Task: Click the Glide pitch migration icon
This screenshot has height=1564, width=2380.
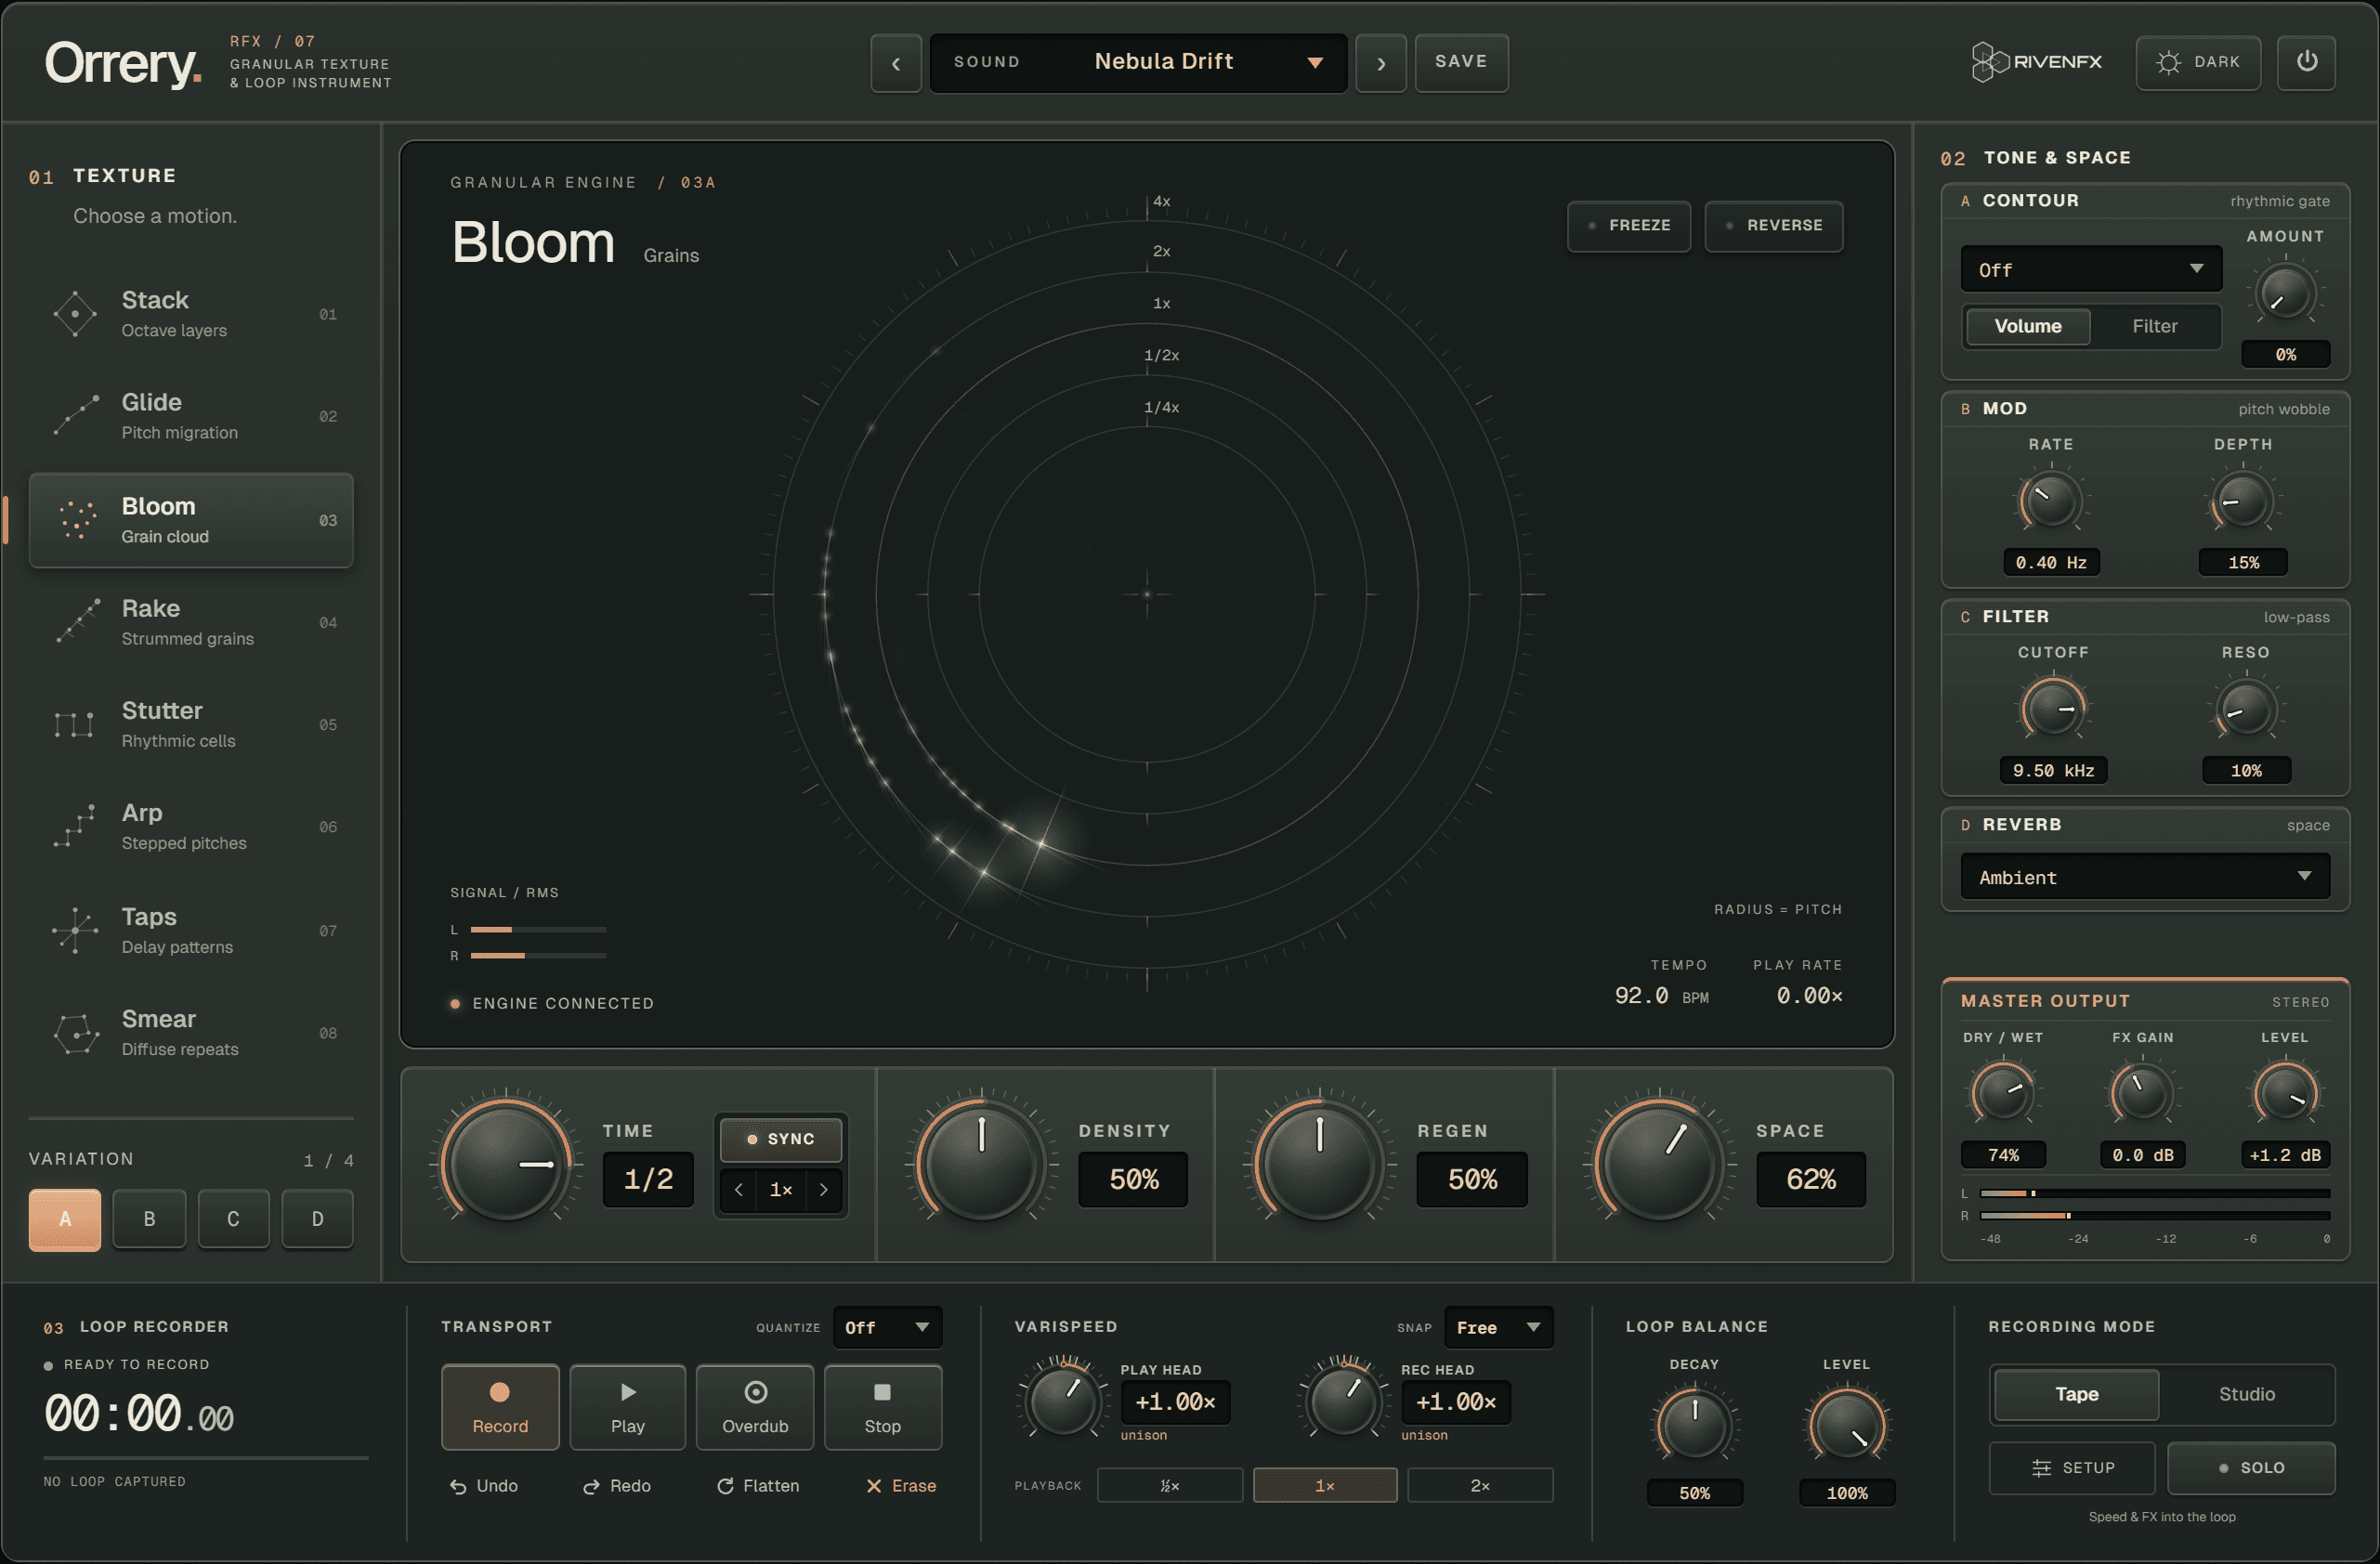Action: tap(75, 416)
